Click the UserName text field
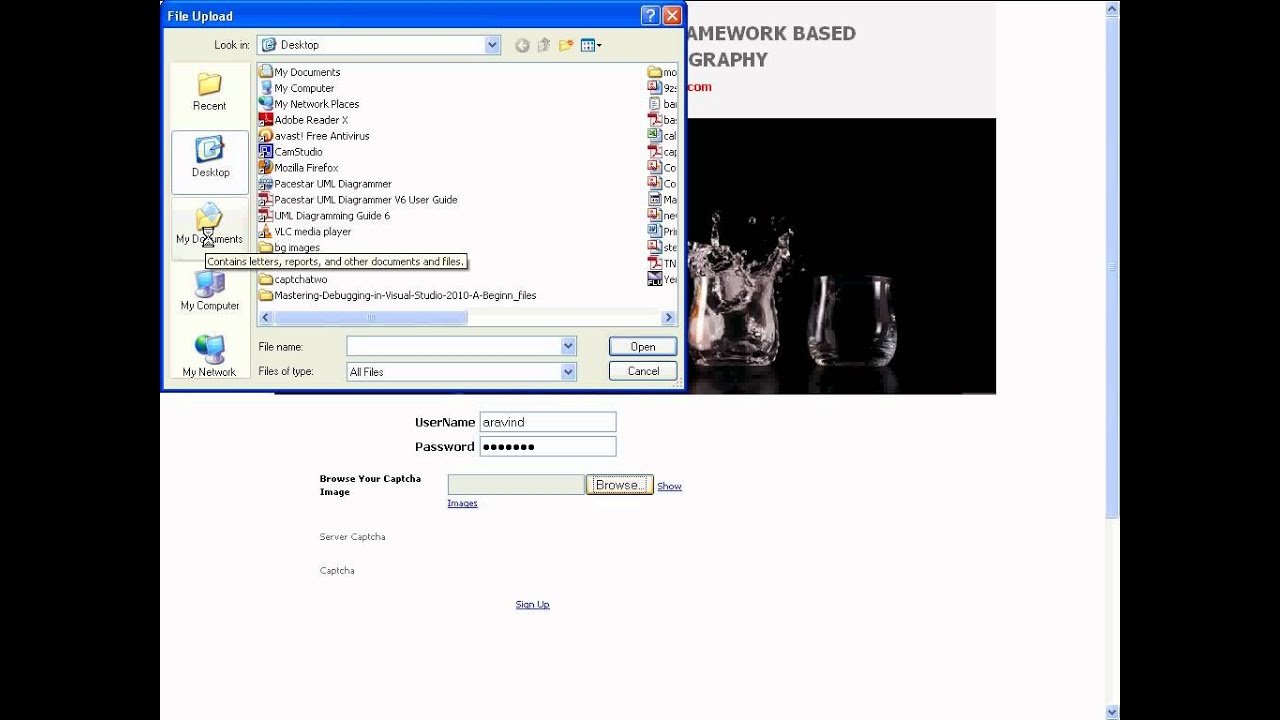Image resolution: width=1280 pixels, height=720 pixels. point(548,422)
